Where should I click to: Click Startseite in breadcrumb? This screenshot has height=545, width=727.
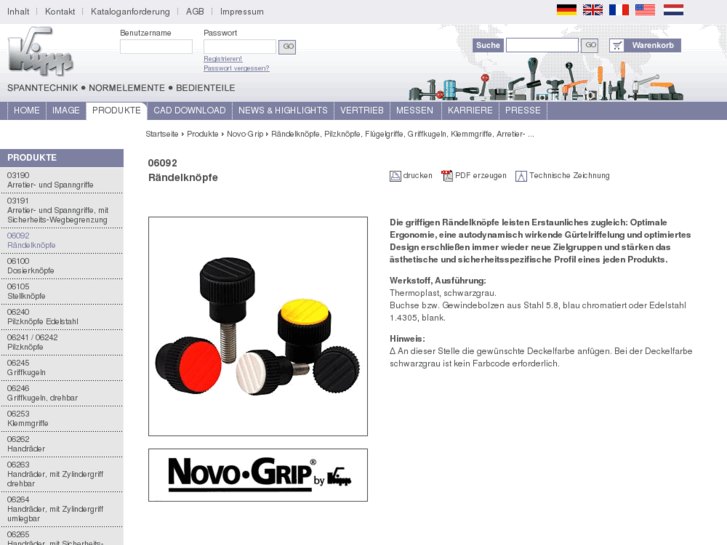pos(162,134)
